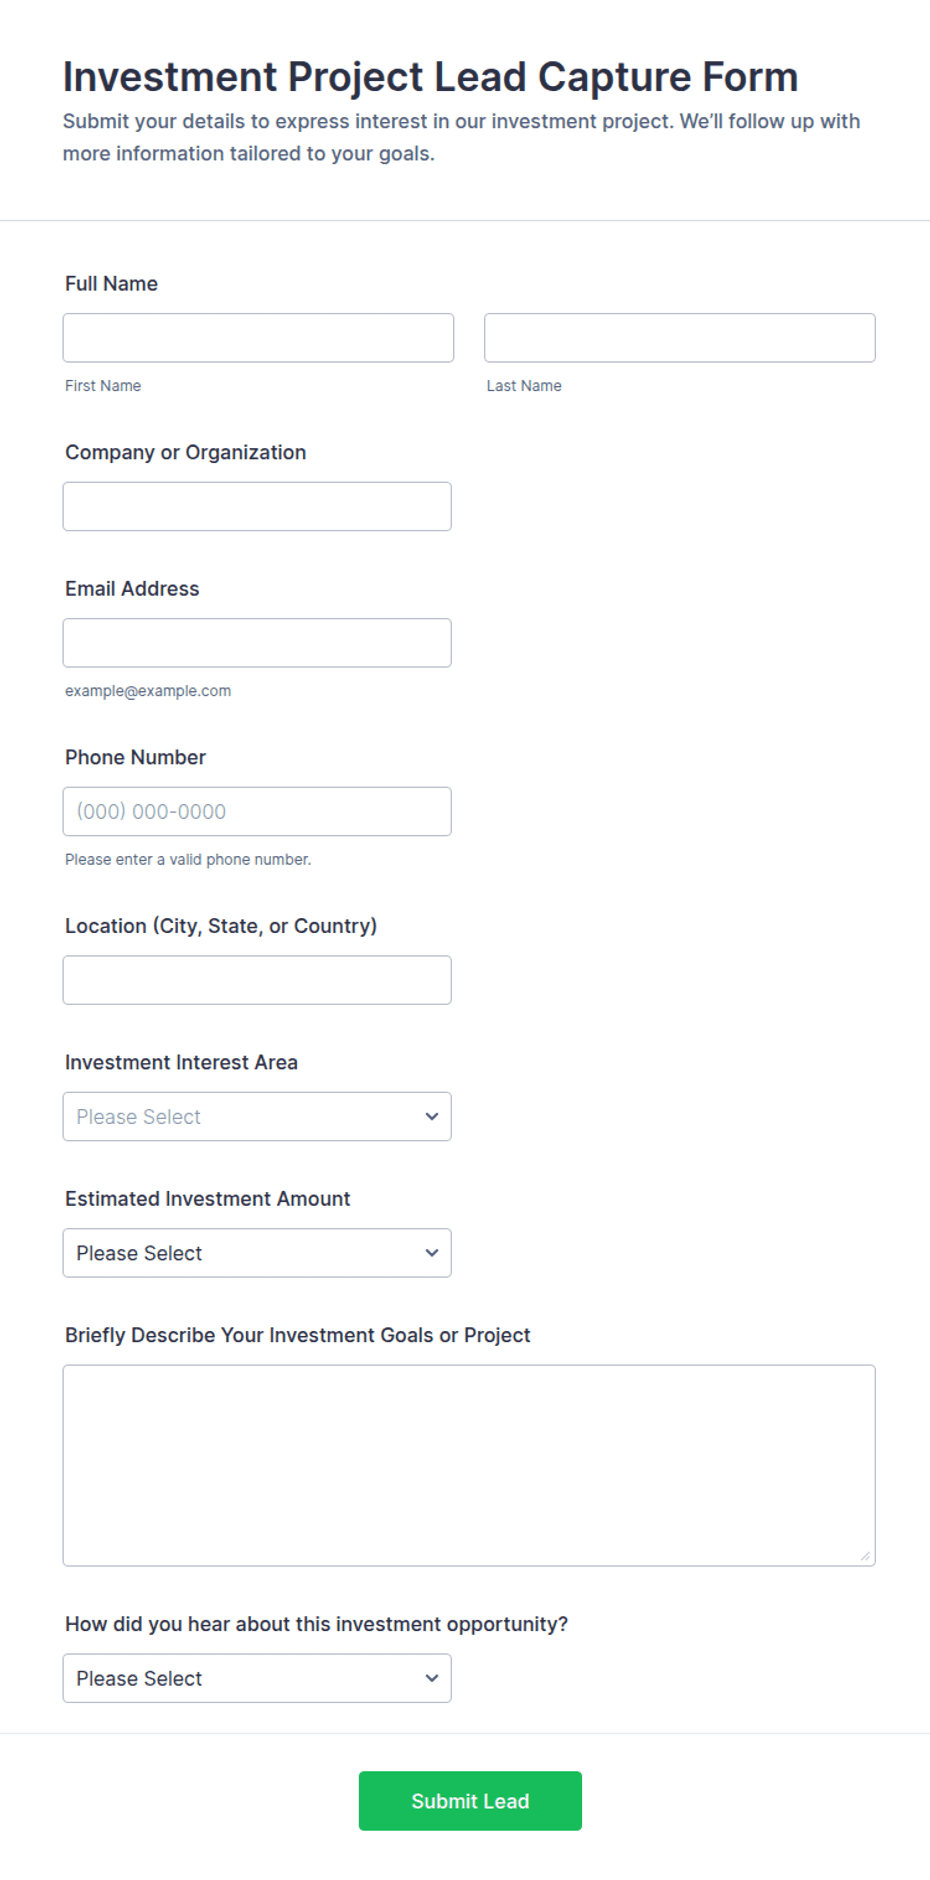Viewport: 930px width, 1880px height.
Task: Open the Investment Interest Area dropdown
Action: coord(257,1117)
